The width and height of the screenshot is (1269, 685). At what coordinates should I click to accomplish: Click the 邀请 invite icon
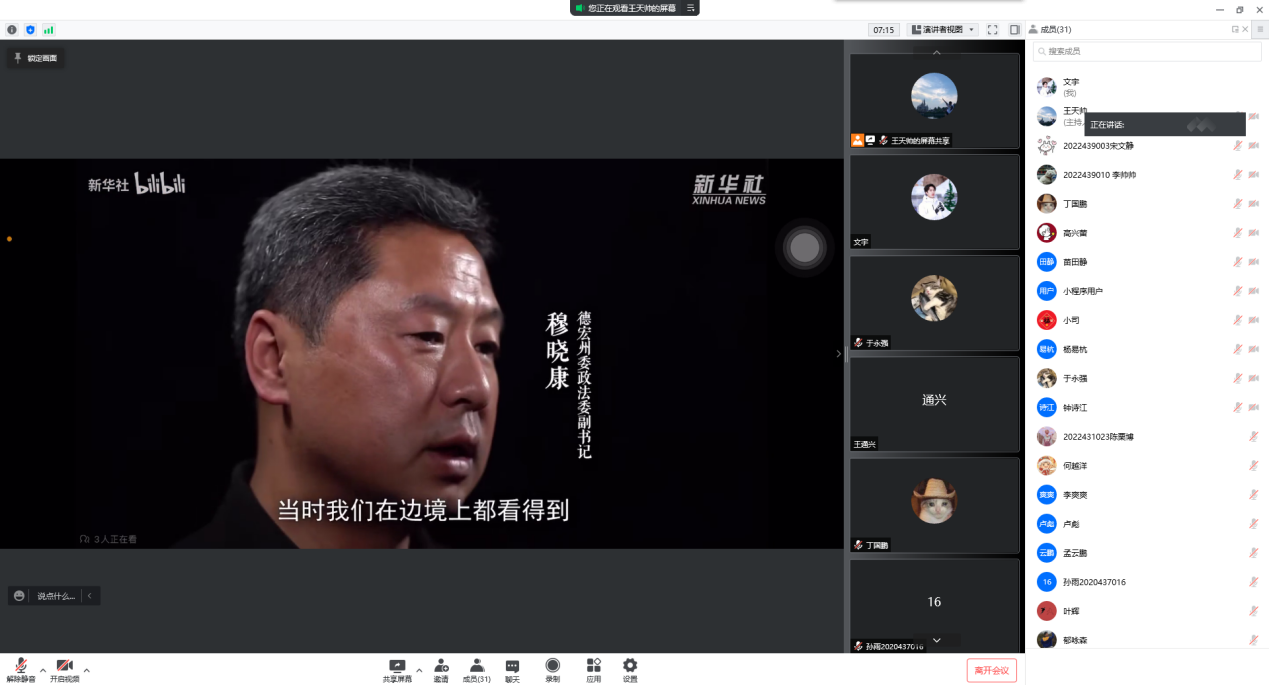[x=441, y=669]
